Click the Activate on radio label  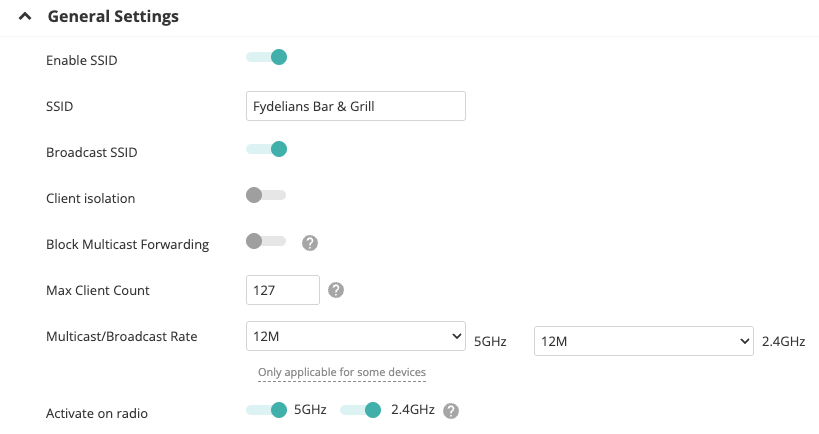coord(90,413)
